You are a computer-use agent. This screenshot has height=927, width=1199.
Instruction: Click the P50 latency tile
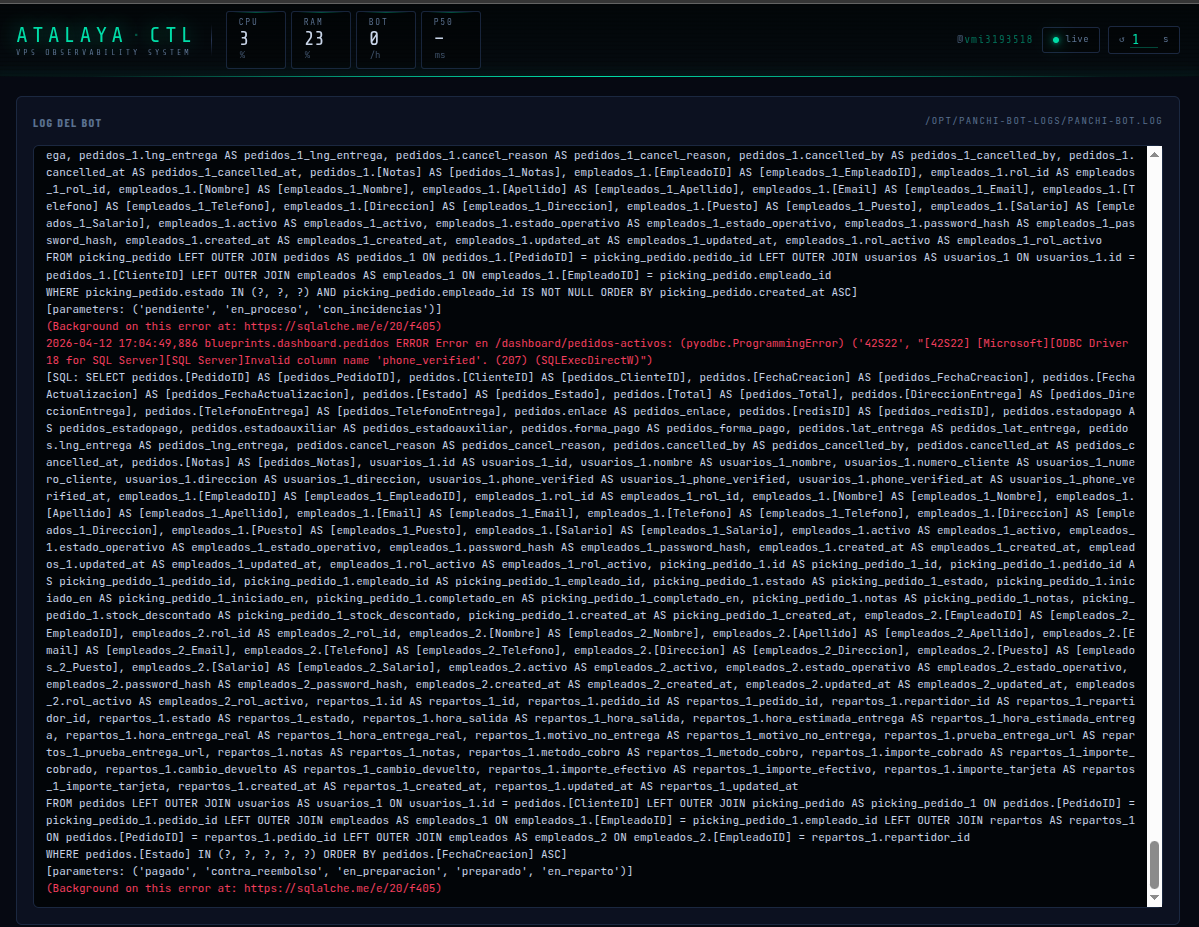[x=450, y=40]
